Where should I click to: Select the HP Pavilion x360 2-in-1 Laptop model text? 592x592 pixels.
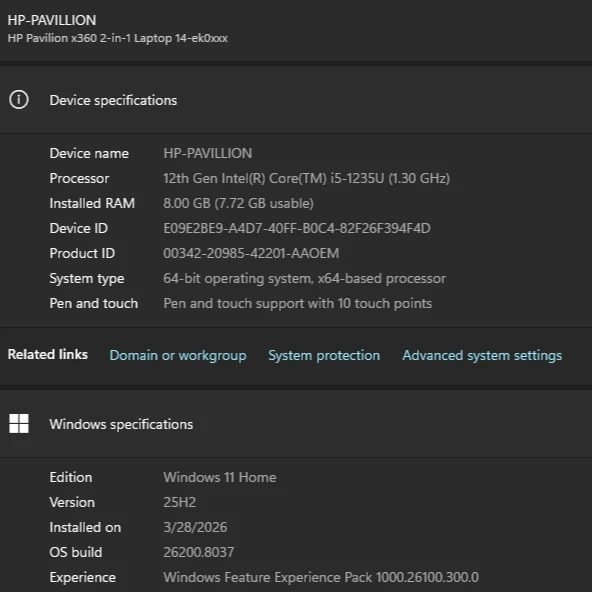[x=117, y=38]
